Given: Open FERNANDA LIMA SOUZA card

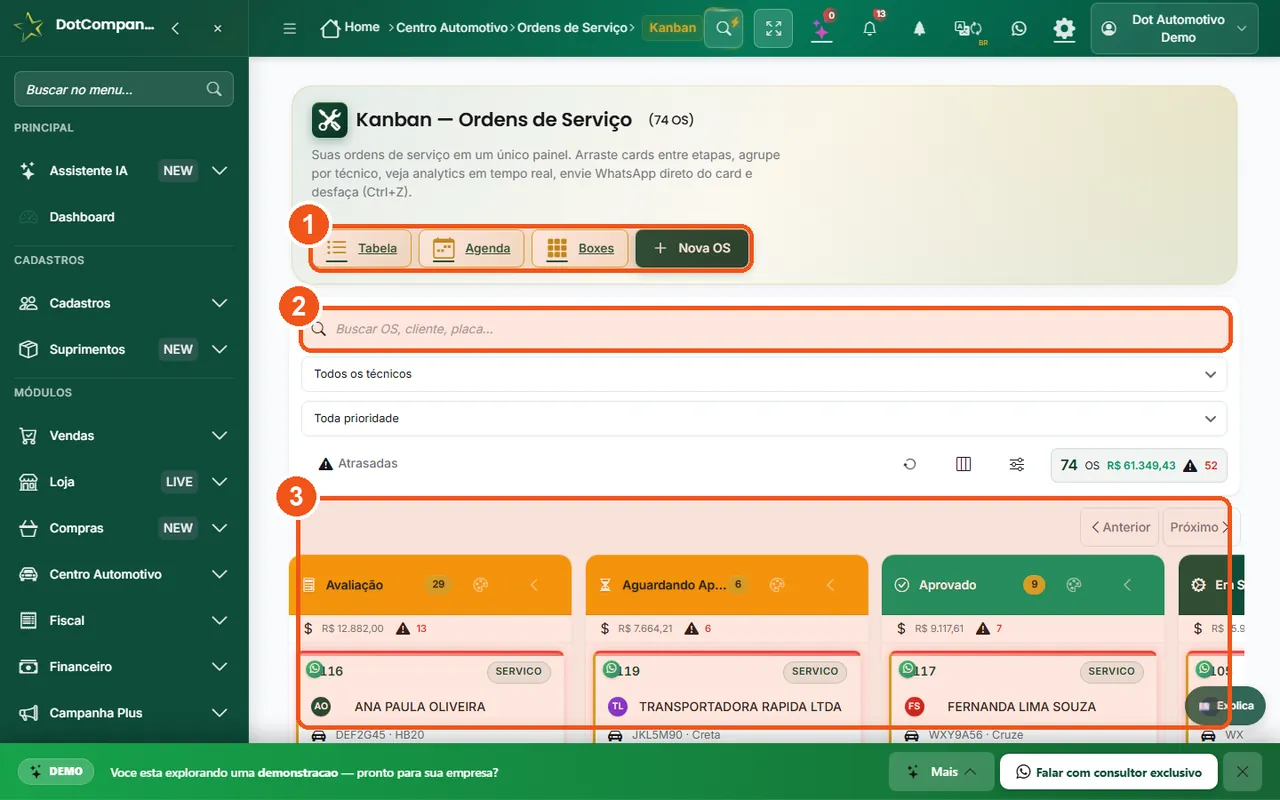Looking at the screenshot, I should click(x=1021, y=706).
